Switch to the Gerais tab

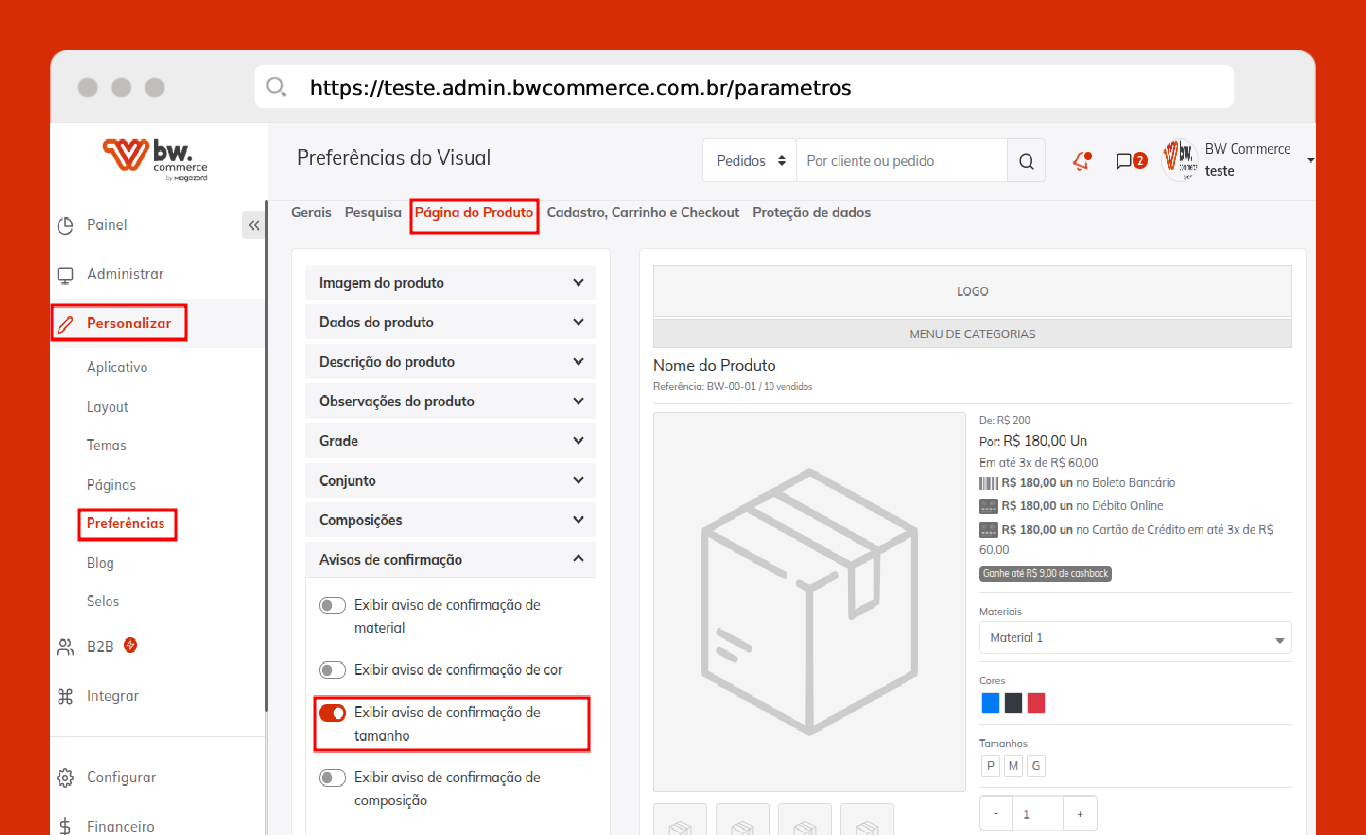[x=311, y=213]
